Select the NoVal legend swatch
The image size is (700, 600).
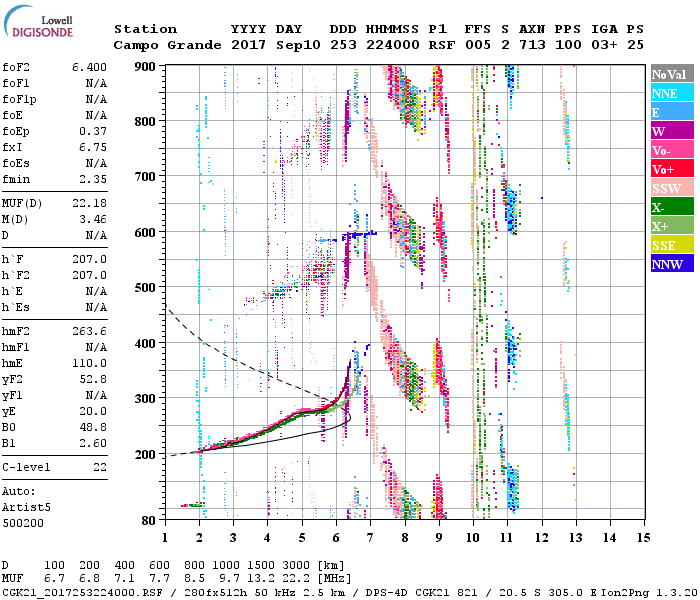click(x=671, y=75)
